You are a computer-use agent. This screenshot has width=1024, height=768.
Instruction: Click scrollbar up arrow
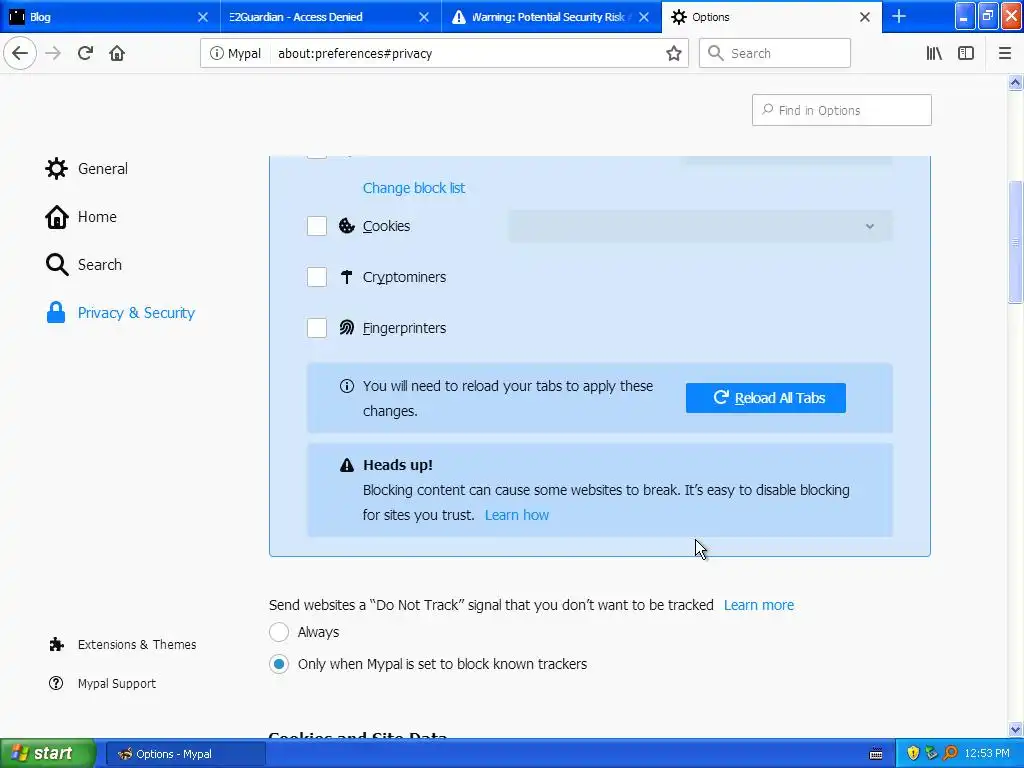(x=1015, y=82)
